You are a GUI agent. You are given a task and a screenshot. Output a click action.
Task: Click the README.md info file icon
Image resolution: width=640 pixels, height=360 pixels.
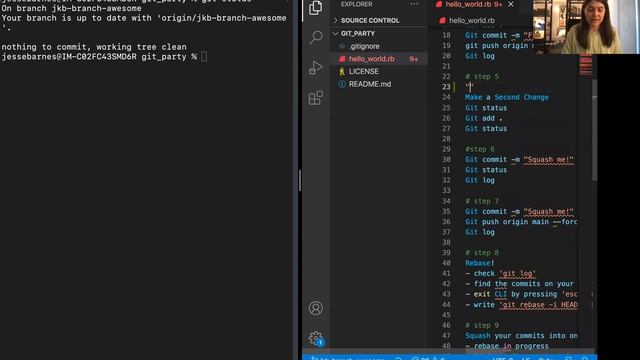pos(342,84)
